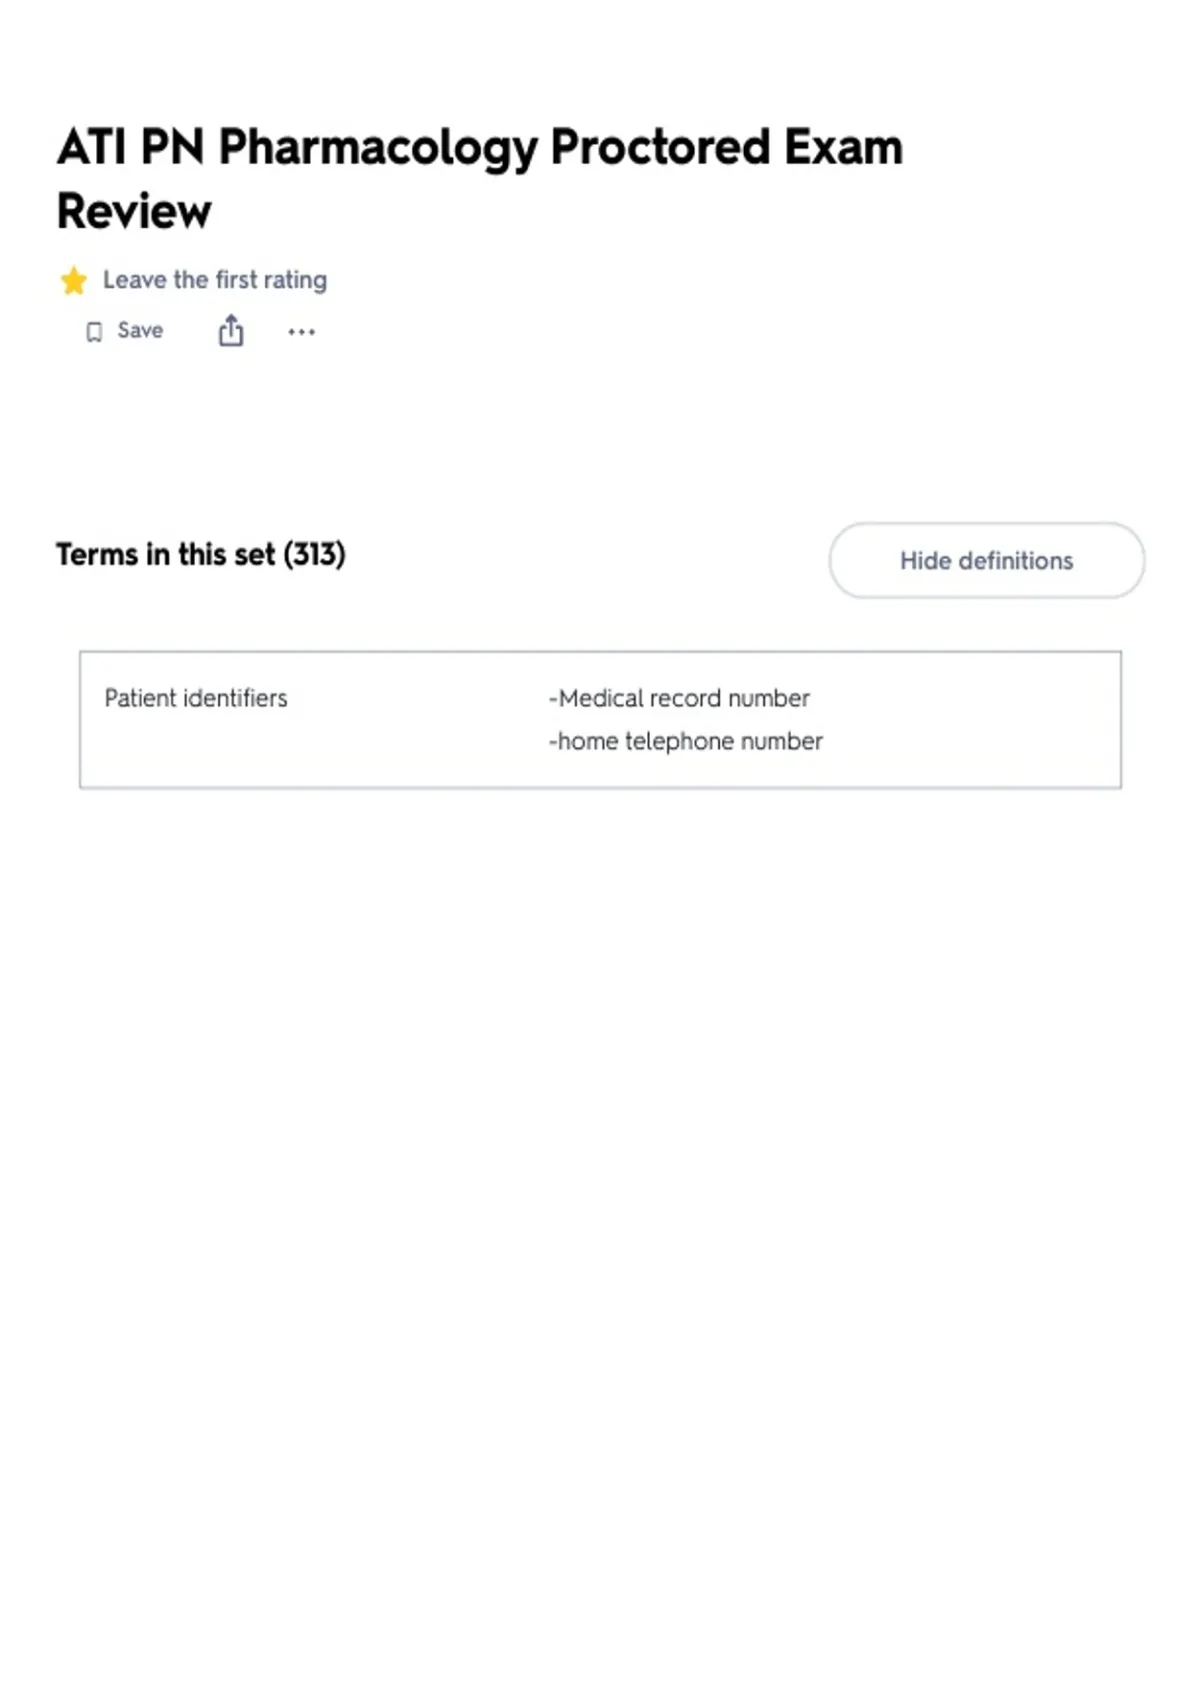Select Terms in this set (313) heading
Screen dimensions: 1200x1700
pos(201,554)
